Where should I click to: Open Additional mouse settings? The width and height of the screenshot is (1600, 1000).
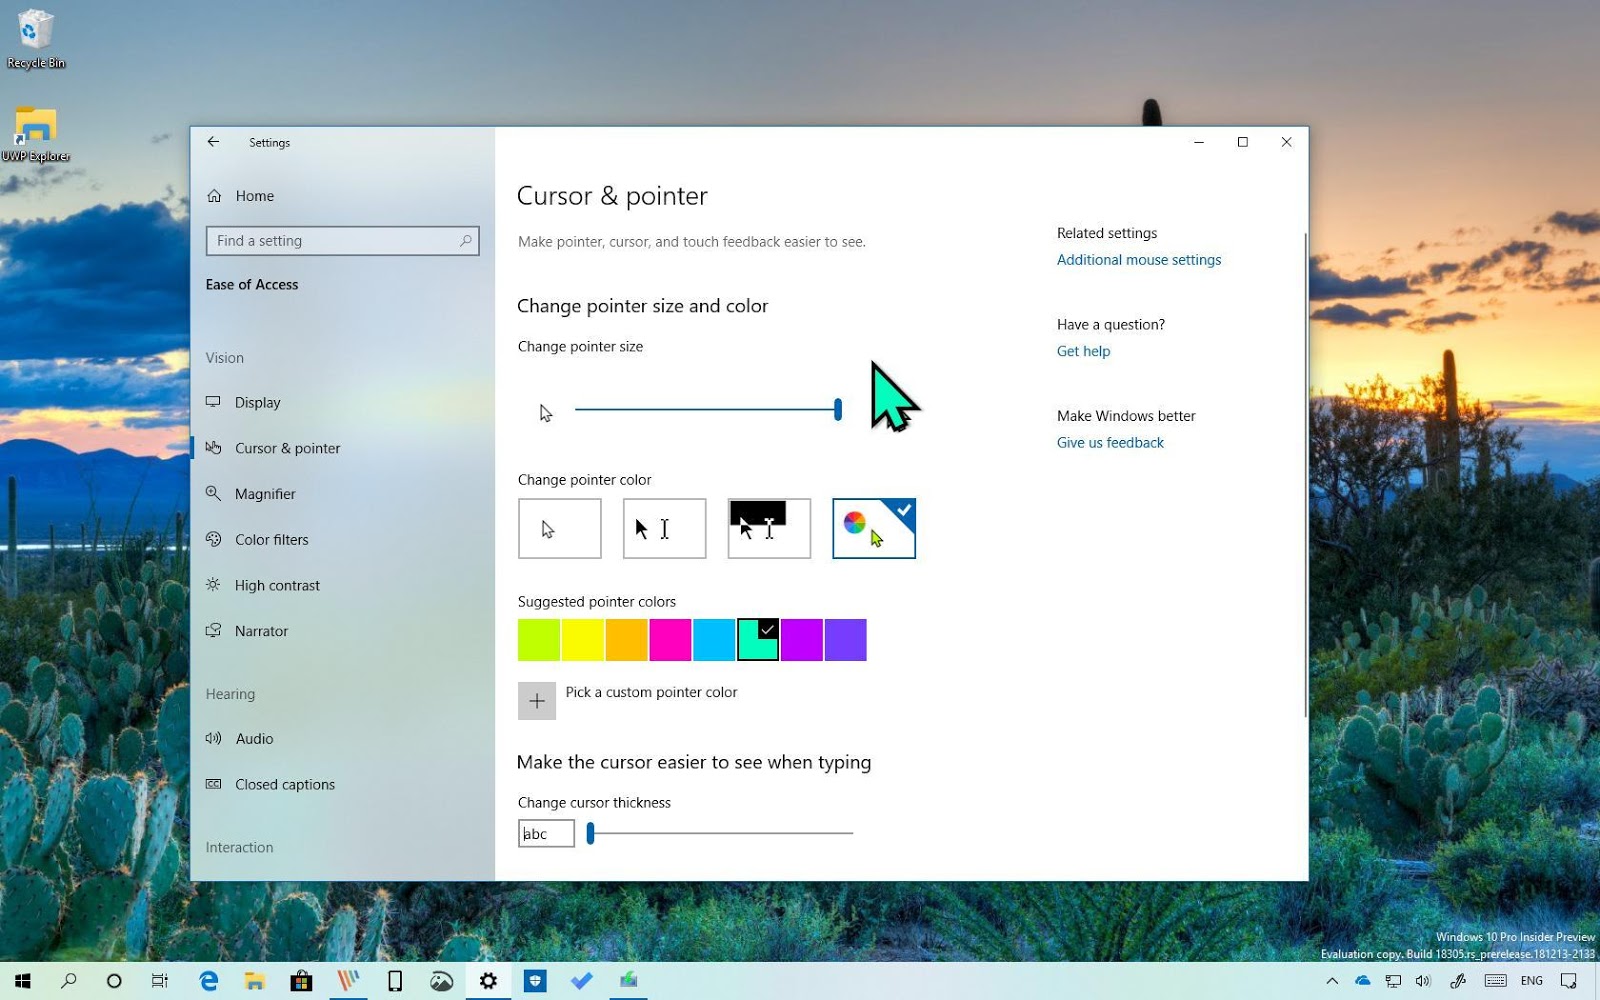tap(1139, 259)
